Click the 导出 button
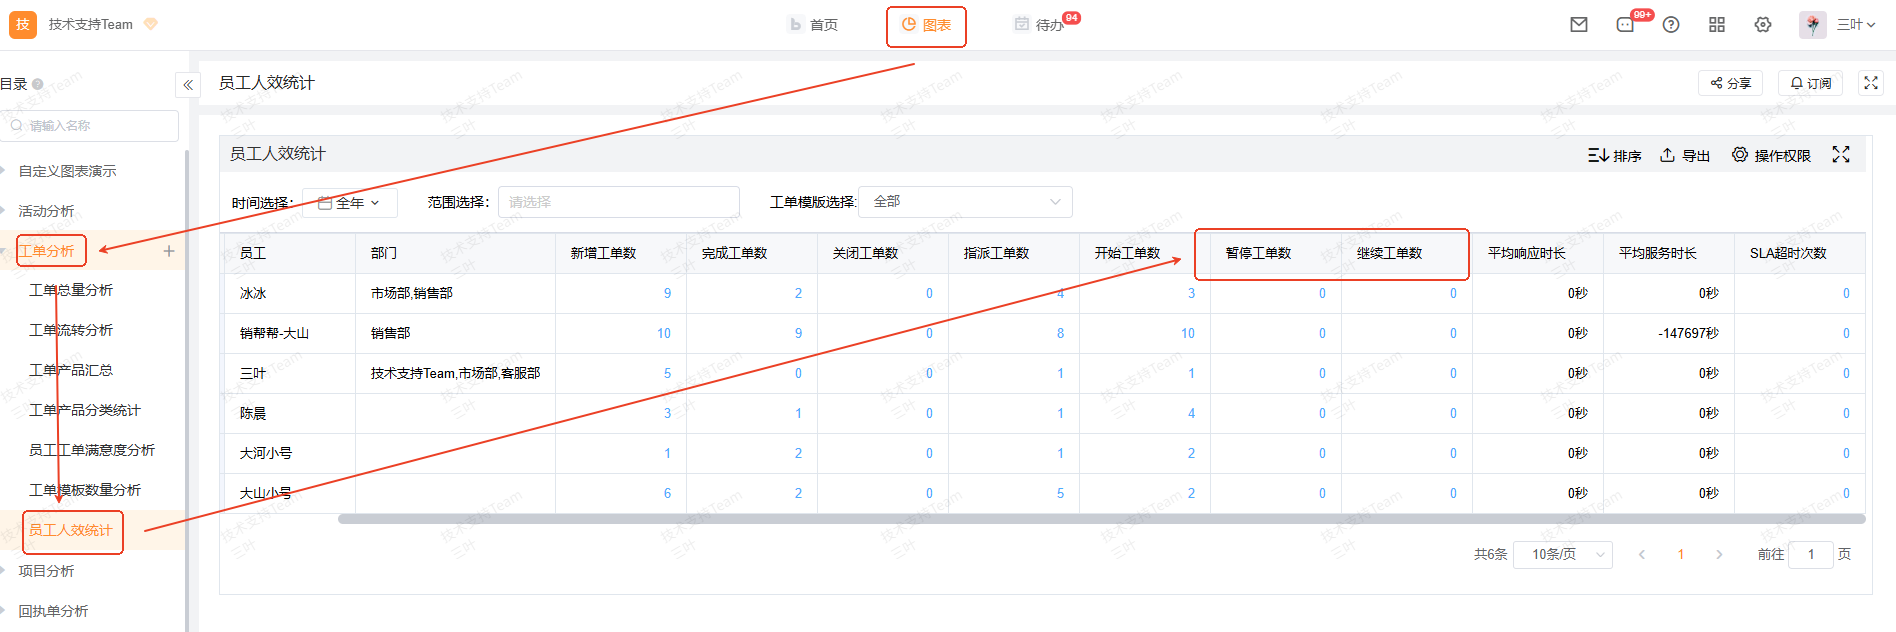 pos(1685,155)
